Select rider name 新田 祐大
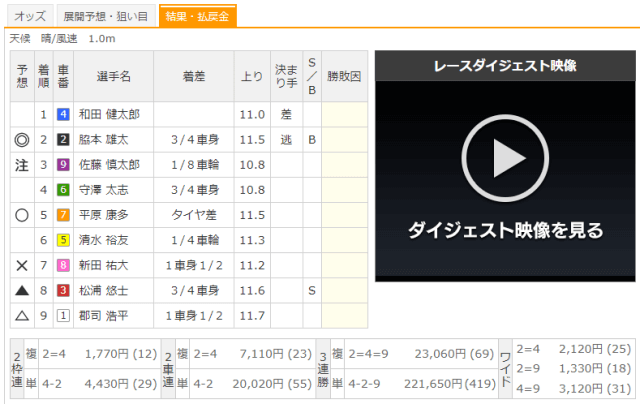Viewport: 640px width, 404px height. point(103,265)
